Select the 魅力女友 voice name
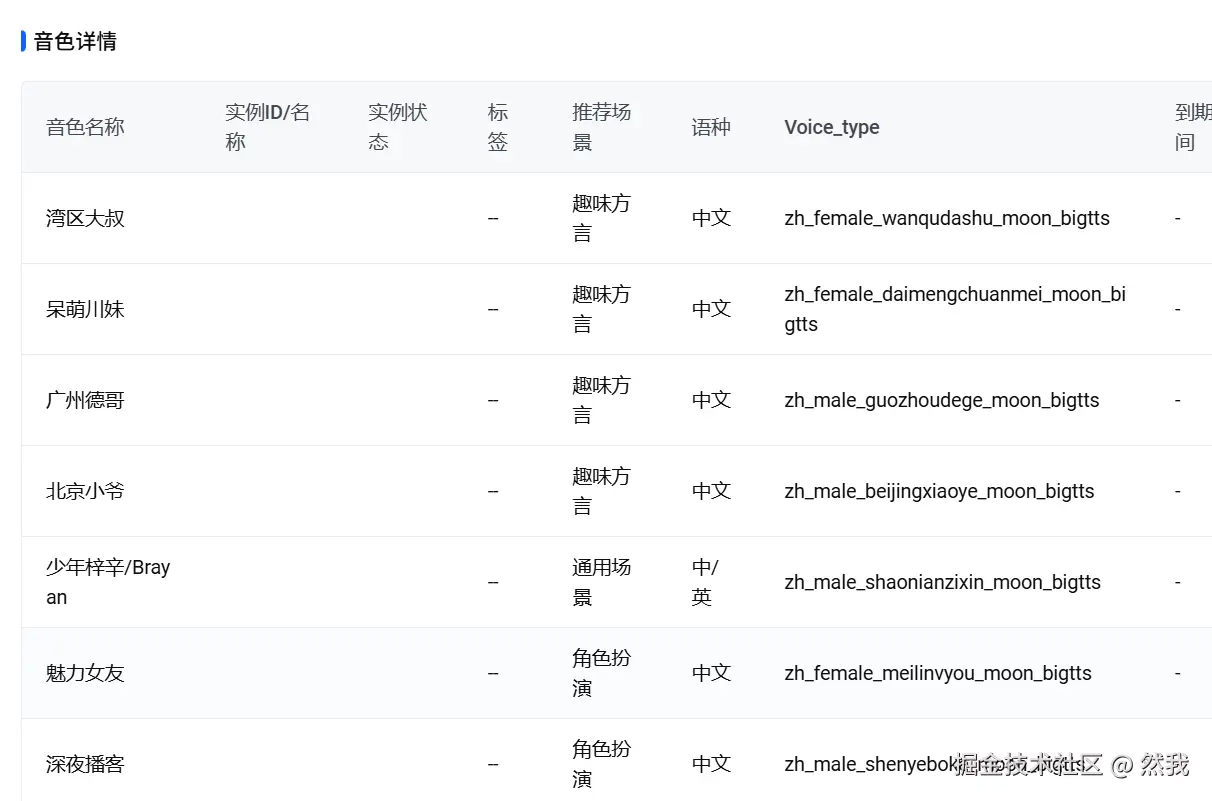Image resolution: width=1212 pixels, height=801 pixels. click(x=85, y=673)
